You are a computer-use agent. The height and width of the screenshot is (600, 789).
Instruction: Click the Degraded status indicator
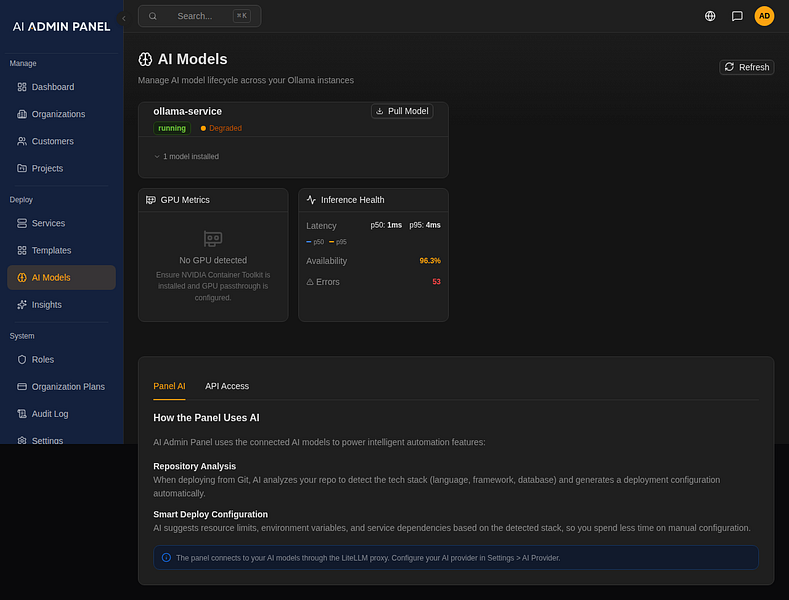(221, 128)
